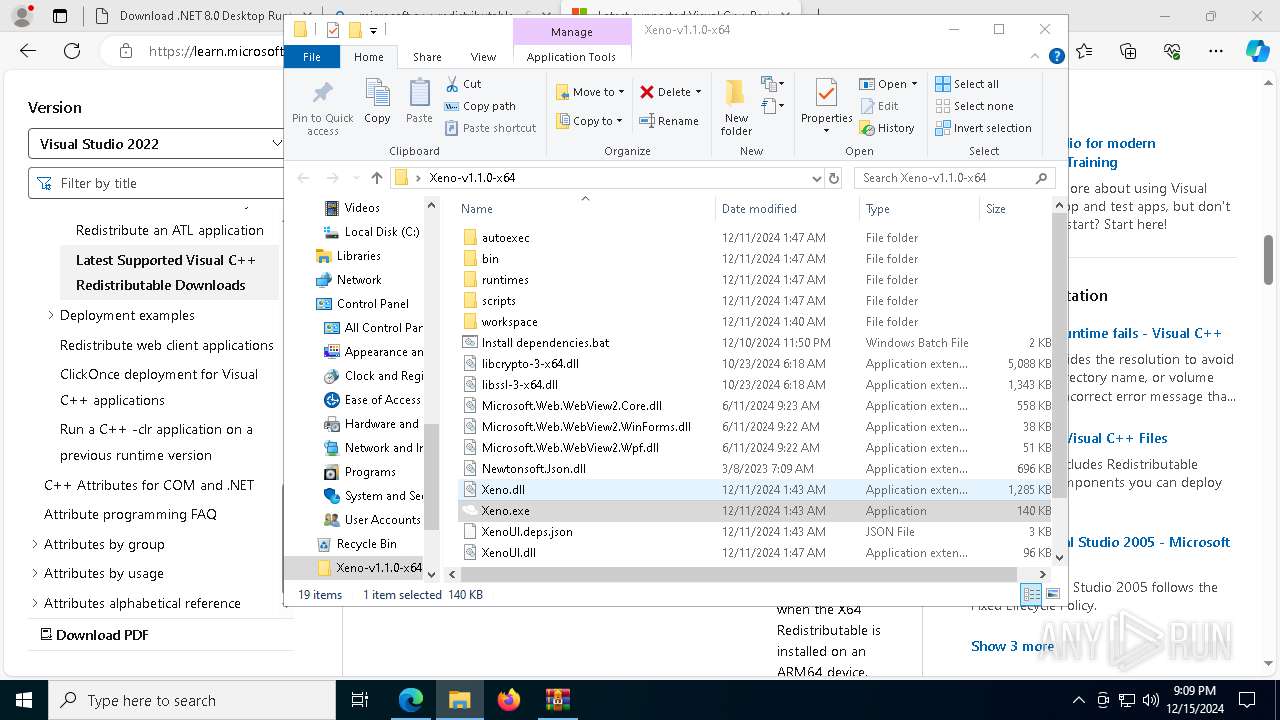1280x720 pixels.
Task: Open Control Panel in navigation pane
Action: 372,304
